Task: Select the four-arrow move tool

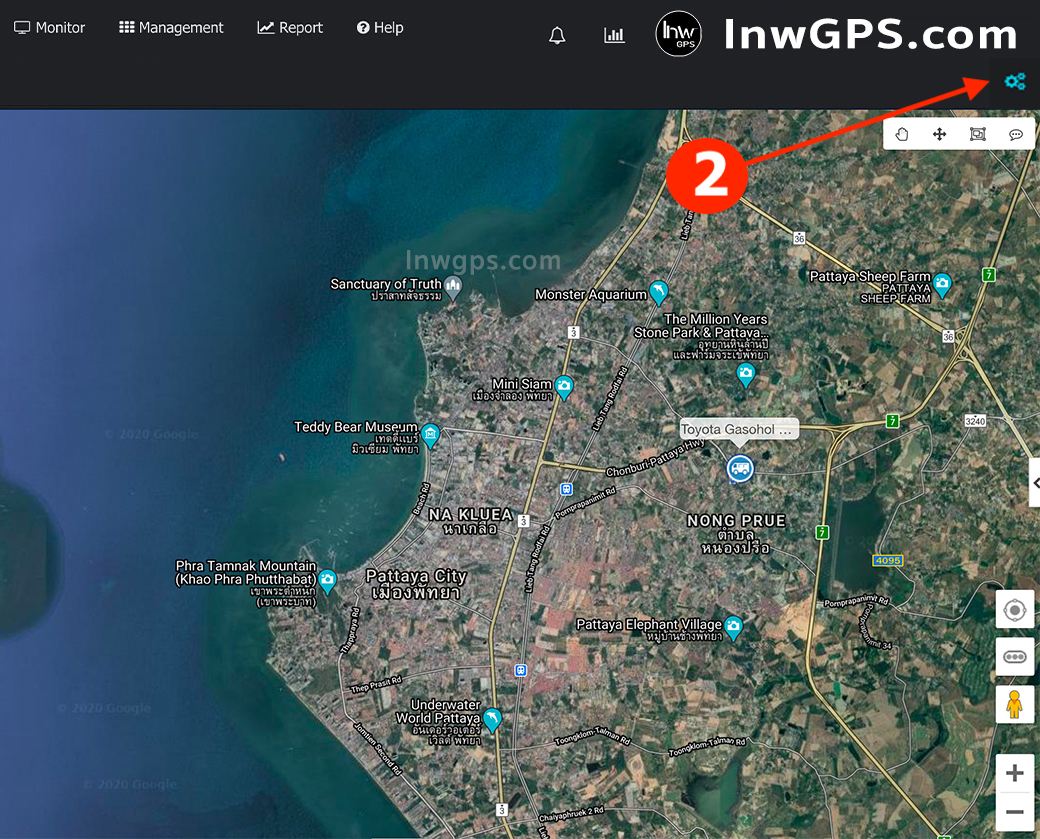Action: [940, 134]
